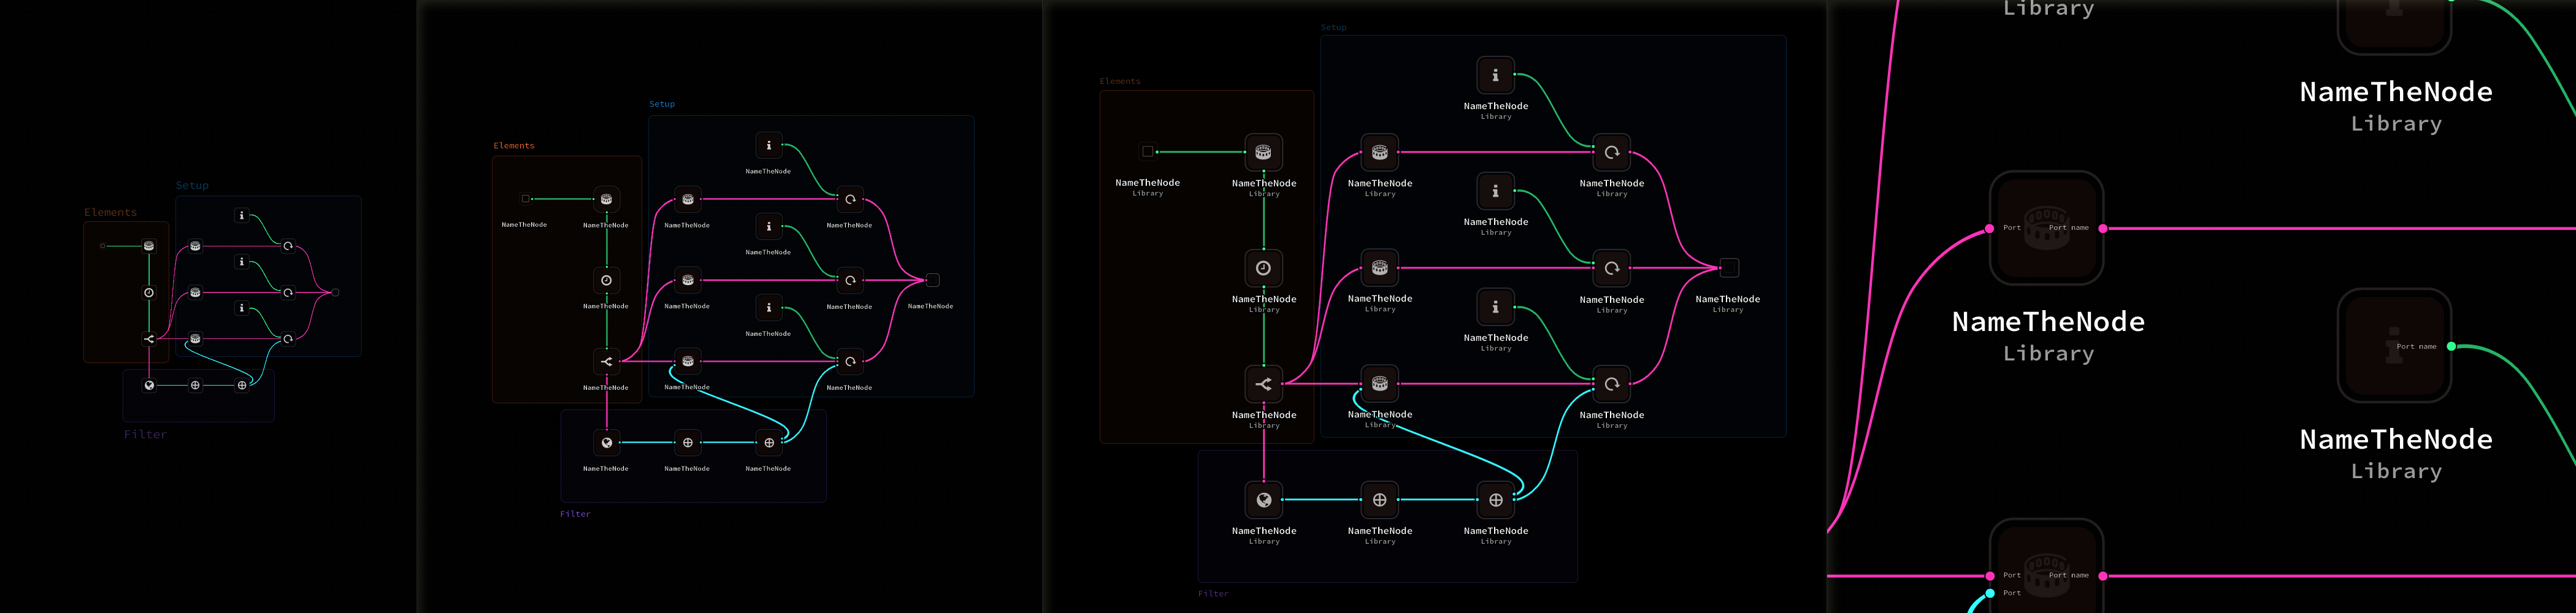Click the Setup group label in the large graph
This screenshot has width=2576, height=613.
click(x=1333, y=27)
